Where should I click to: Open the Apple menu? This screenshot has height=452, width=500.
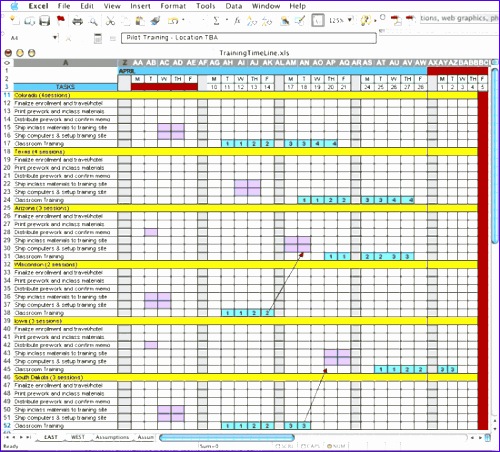coord(14,6)
